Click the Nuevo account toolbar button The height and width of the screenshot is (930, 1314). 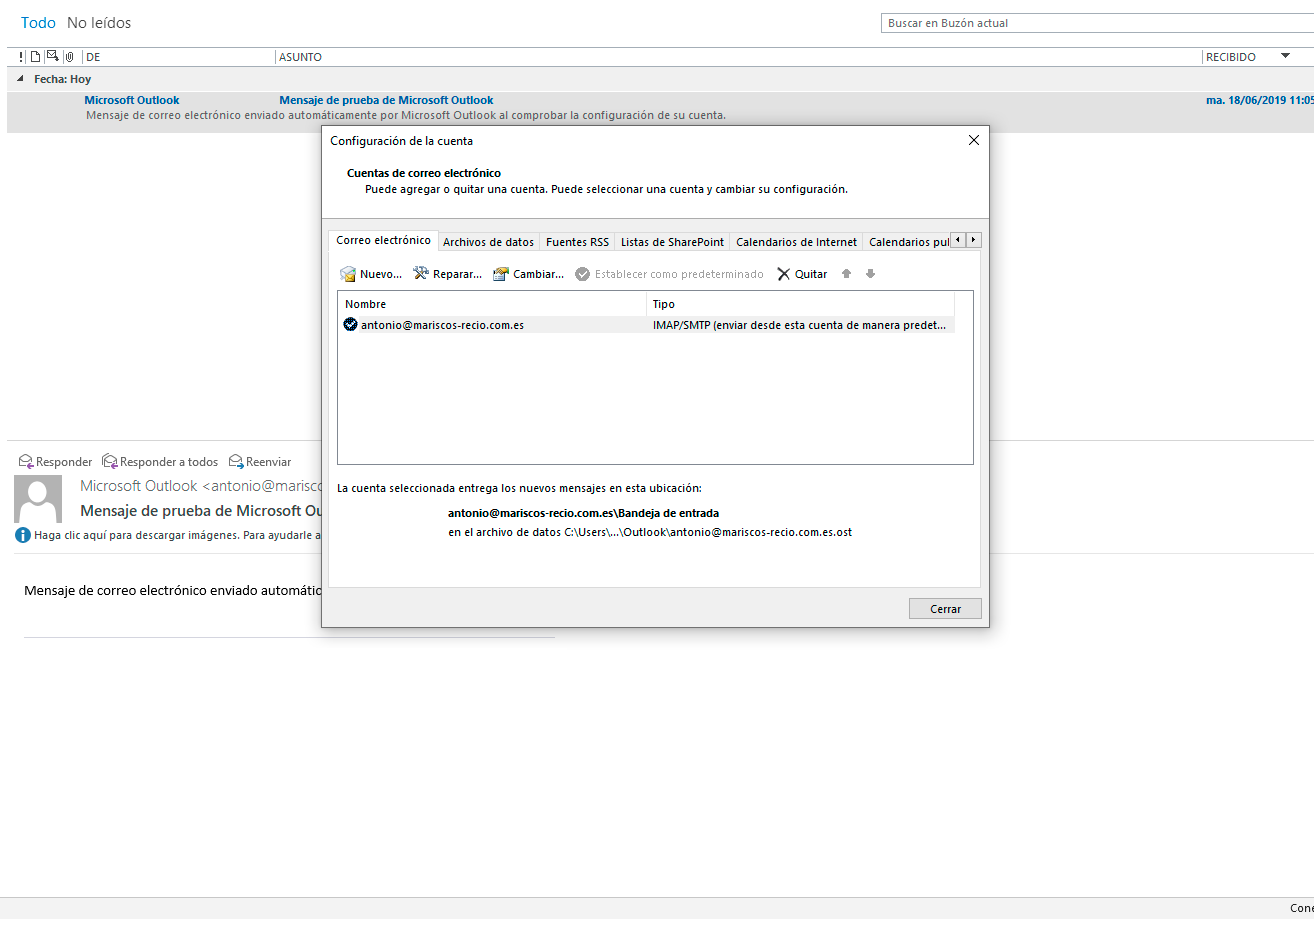pos(371,274)
